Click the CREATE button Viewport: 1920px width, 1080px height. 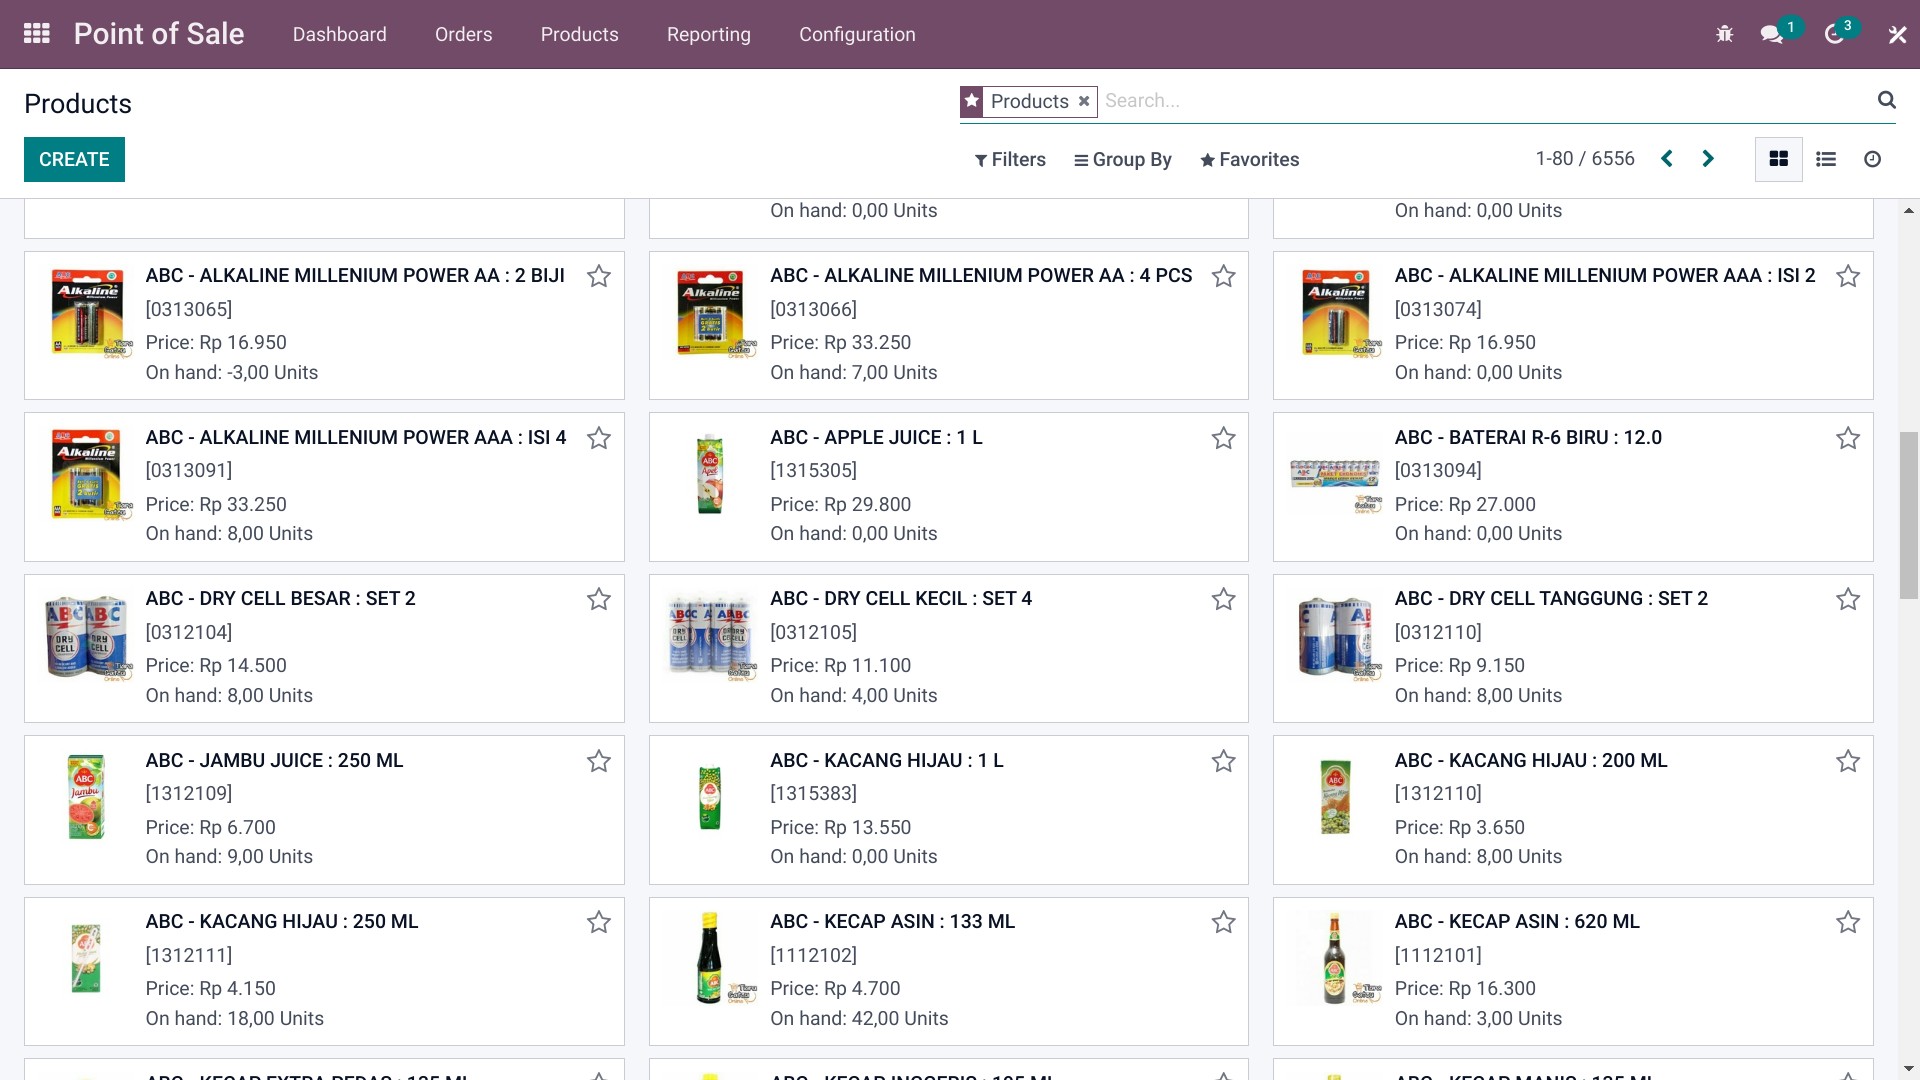(74, 160)
